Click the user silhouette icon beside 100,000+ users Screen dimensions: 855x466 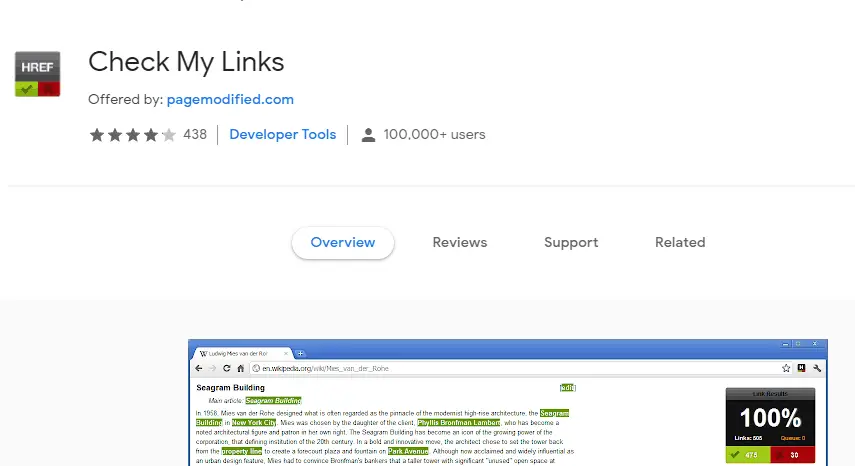pos(369,135)
